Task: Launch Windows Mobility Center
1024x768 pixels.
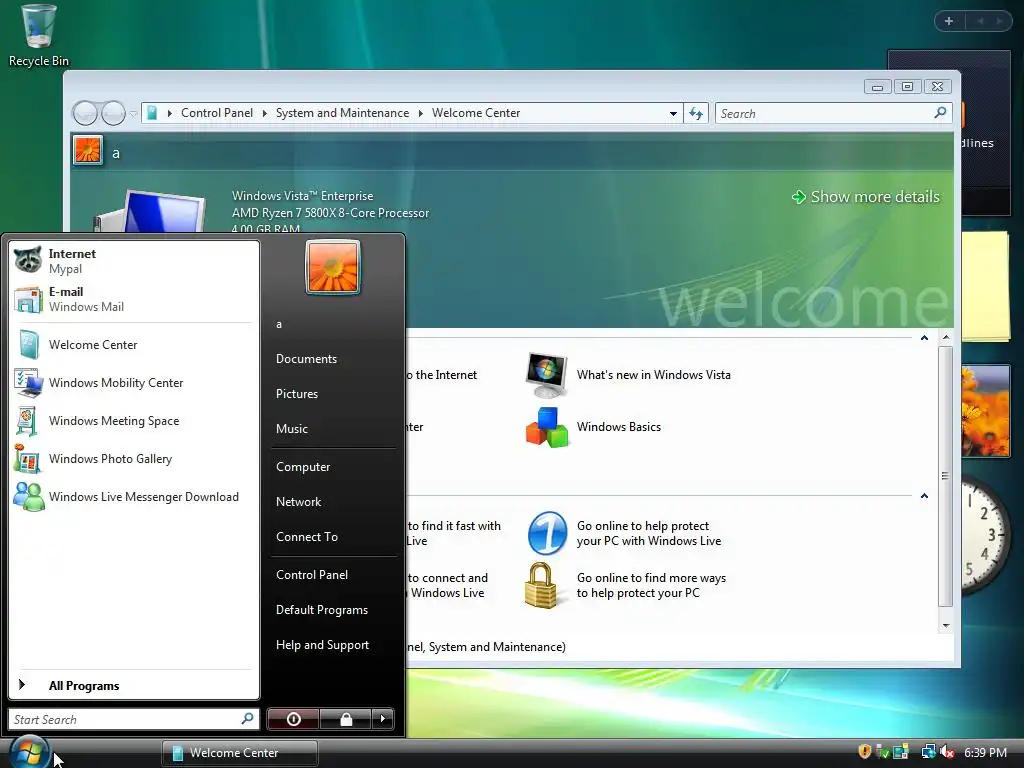Action: [x=133, y=383]
